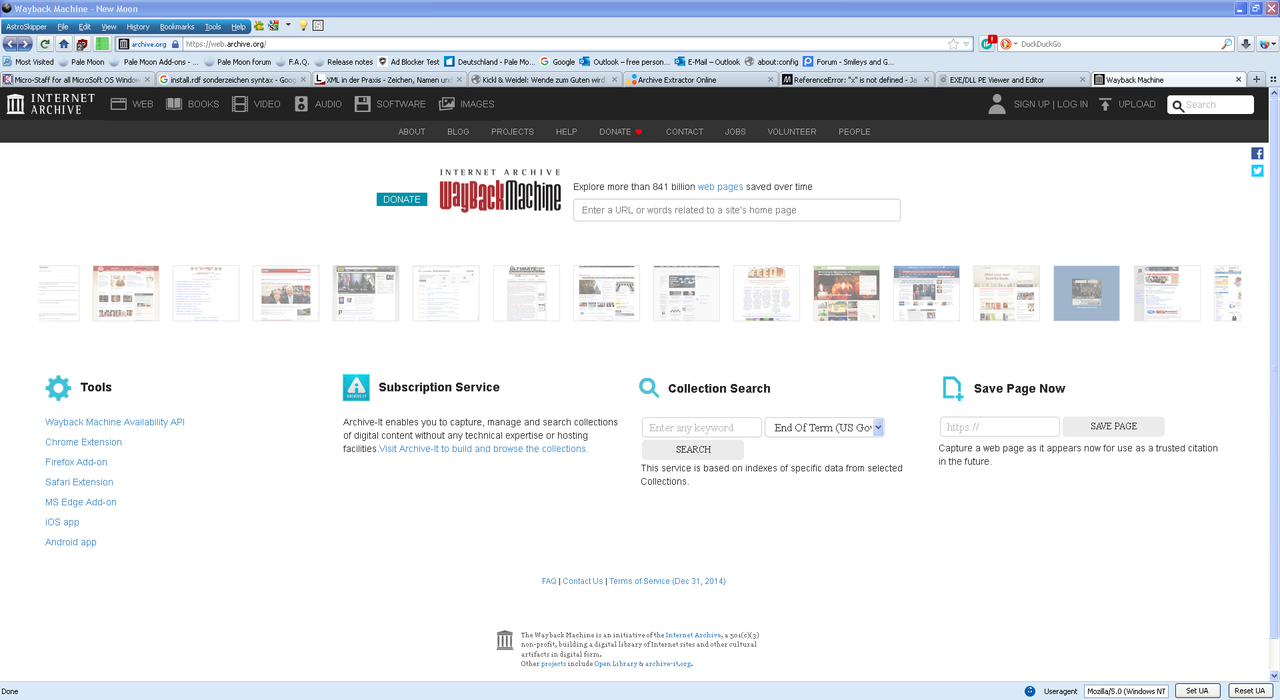The height and width of the screenshot is (700, 1280).
Task: Click the VOLUNTEER navigation item
Action: click(x=792, y=132)
